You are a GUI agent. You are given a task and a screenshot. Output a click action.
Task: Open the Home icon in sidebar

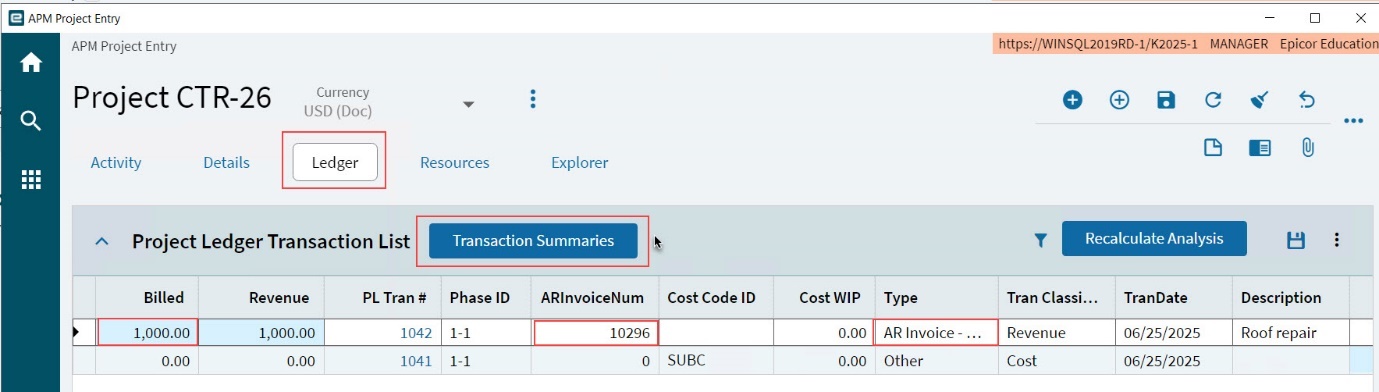31,63
